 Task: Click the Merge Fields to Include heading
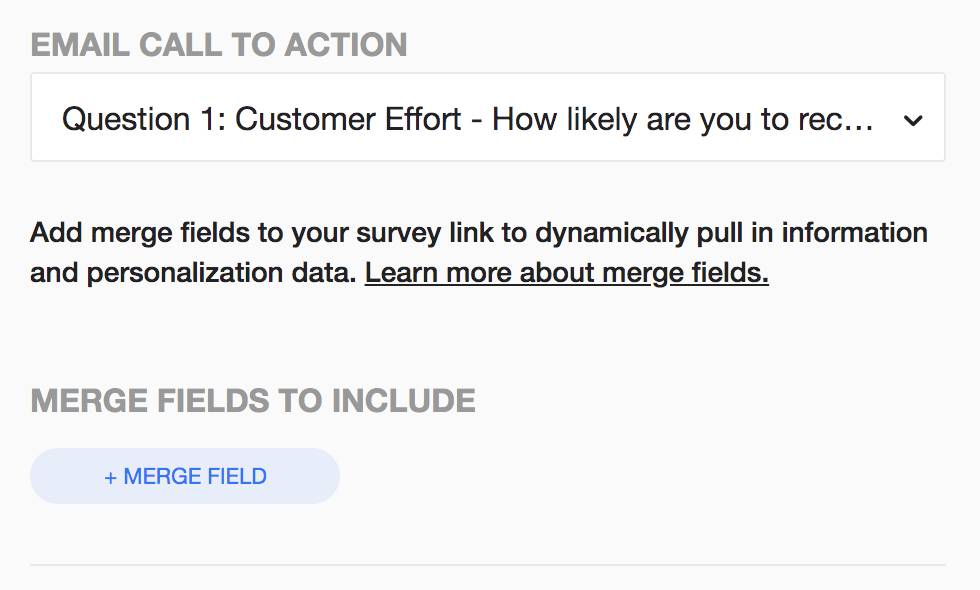pyautogui.click(x=253, y=401)
